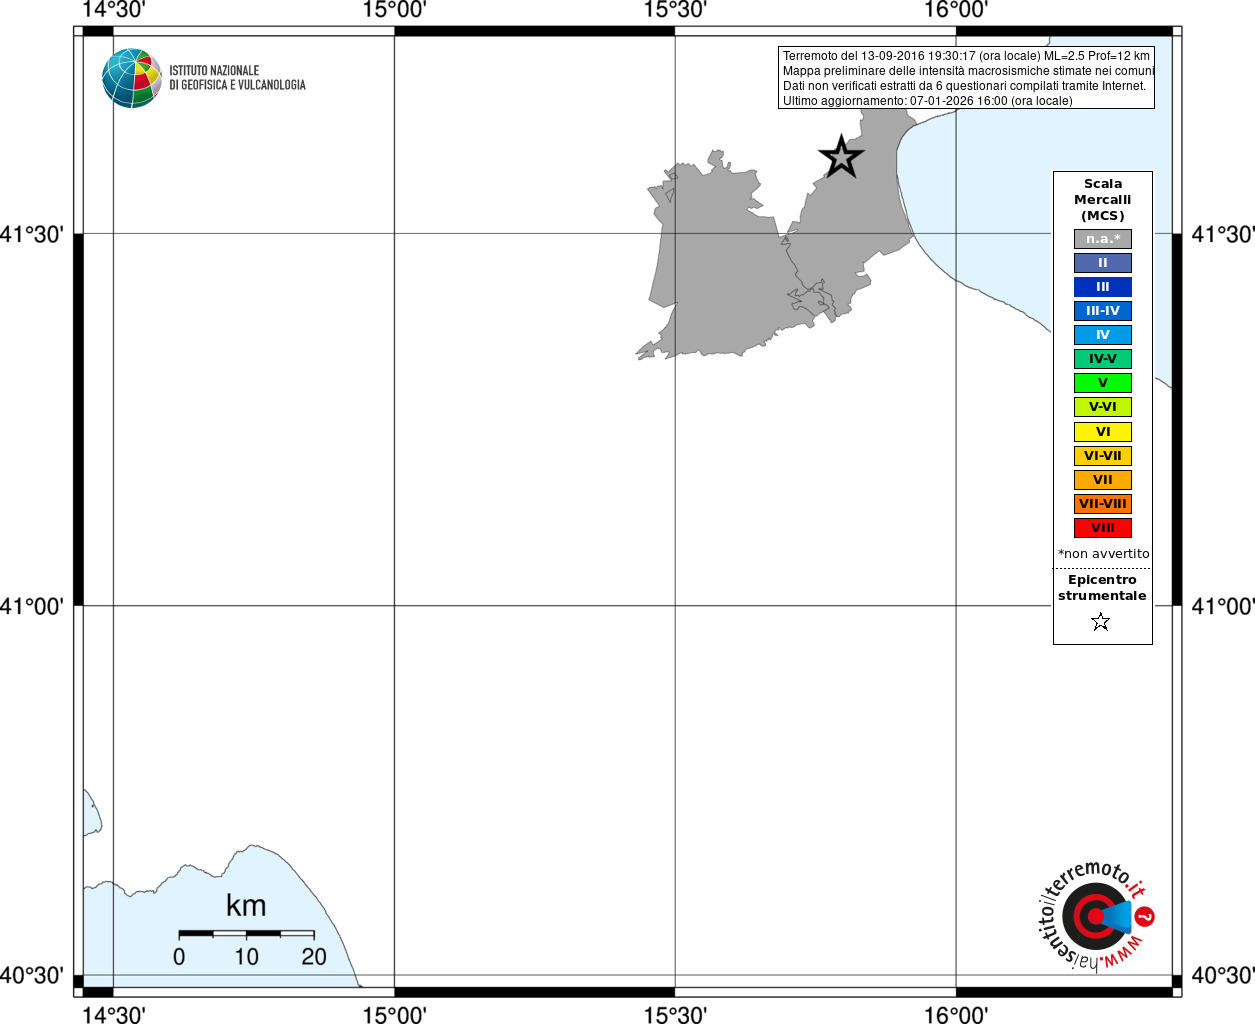Select the IV intensity swatch
Screen dimensions: 1255x1024
point(1103,335)
